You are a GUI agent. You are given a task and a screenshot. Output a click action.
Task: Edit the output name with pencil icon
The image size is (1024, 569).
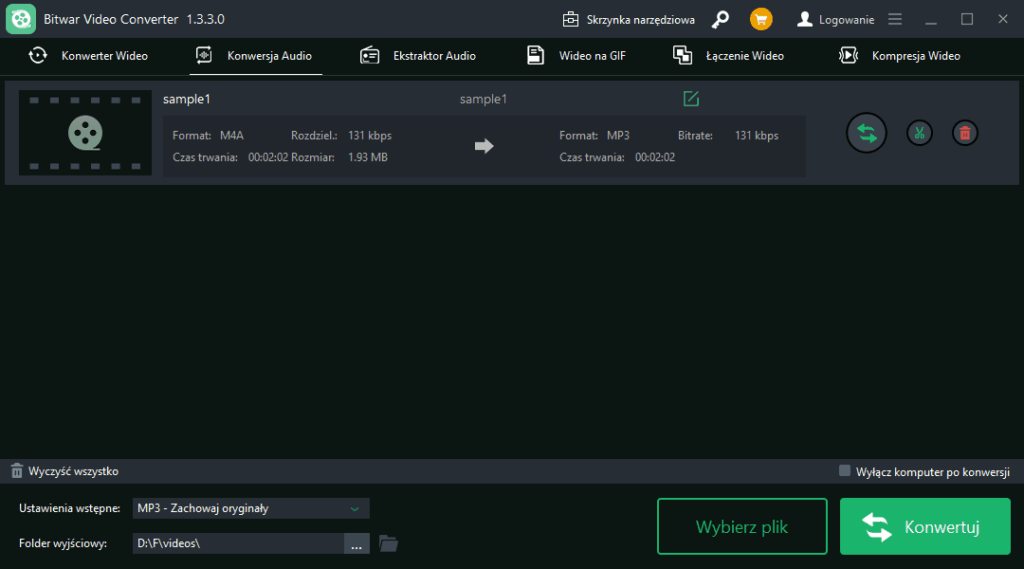pos(691,99)
